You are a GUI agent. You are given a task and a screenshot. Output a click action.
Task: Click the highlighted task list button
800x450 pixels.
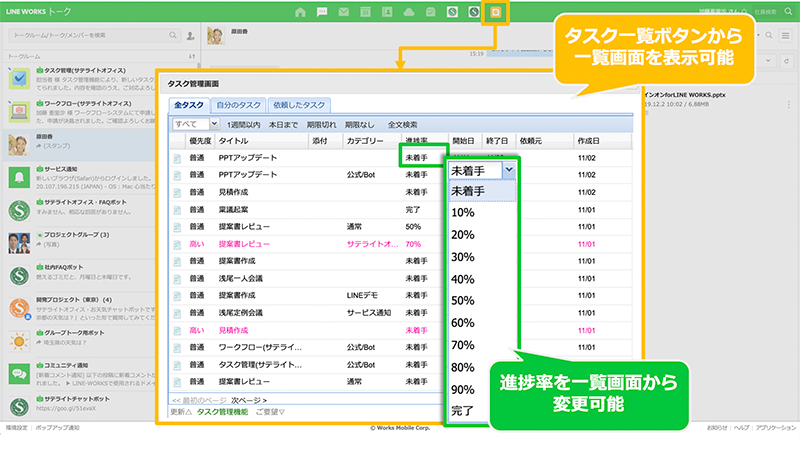[x=495, y=12]
